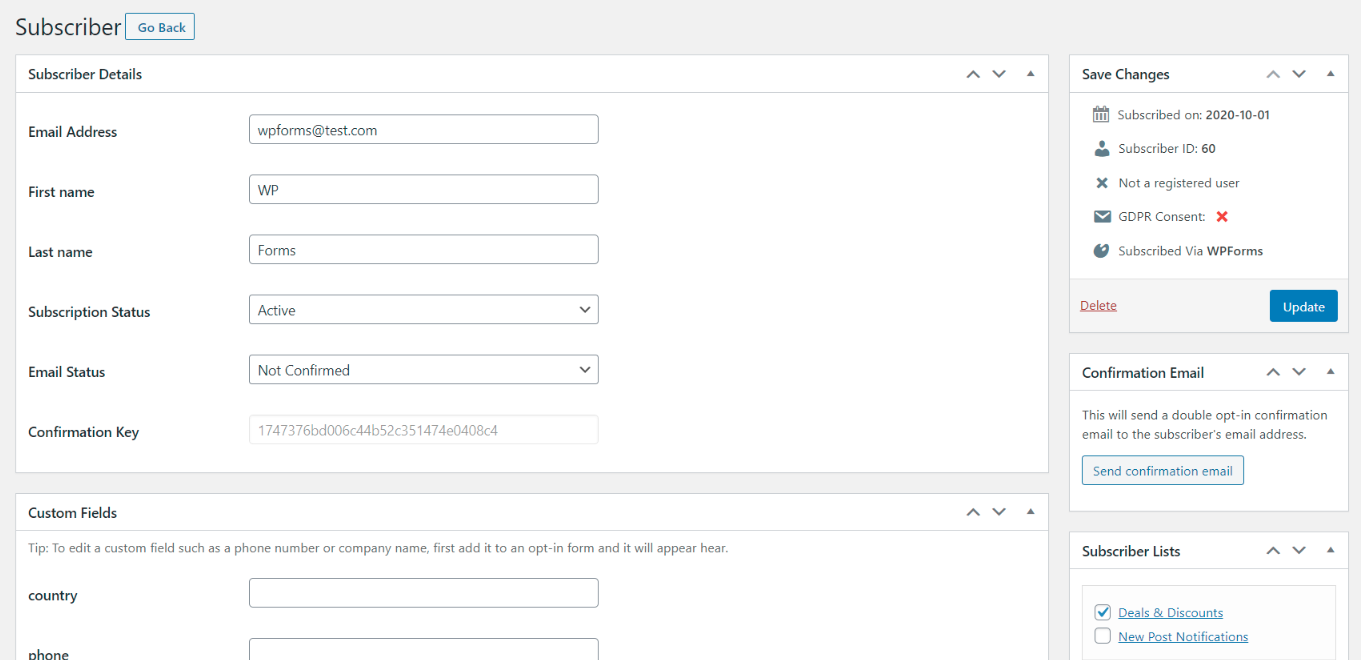Viewport: 1361px width, 660px height.
Task: Click the Subscriber Details panel title
Action: tap(85, 74)
